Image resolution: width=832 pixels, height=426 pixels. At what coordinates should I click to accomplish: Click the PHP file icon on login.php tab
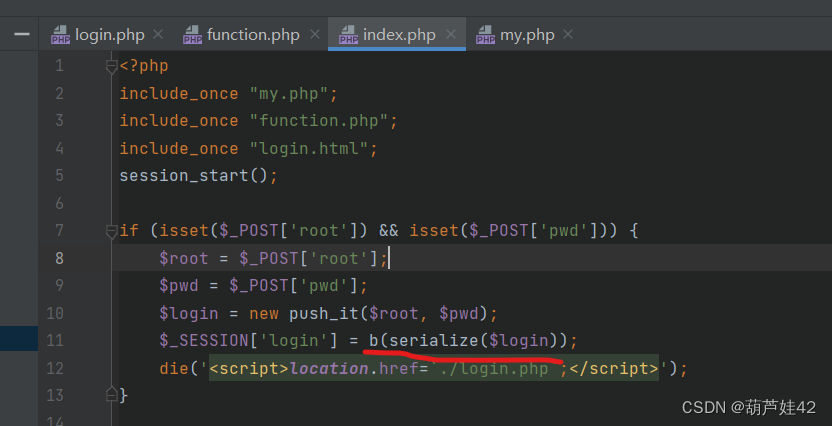tap(60, 35)
